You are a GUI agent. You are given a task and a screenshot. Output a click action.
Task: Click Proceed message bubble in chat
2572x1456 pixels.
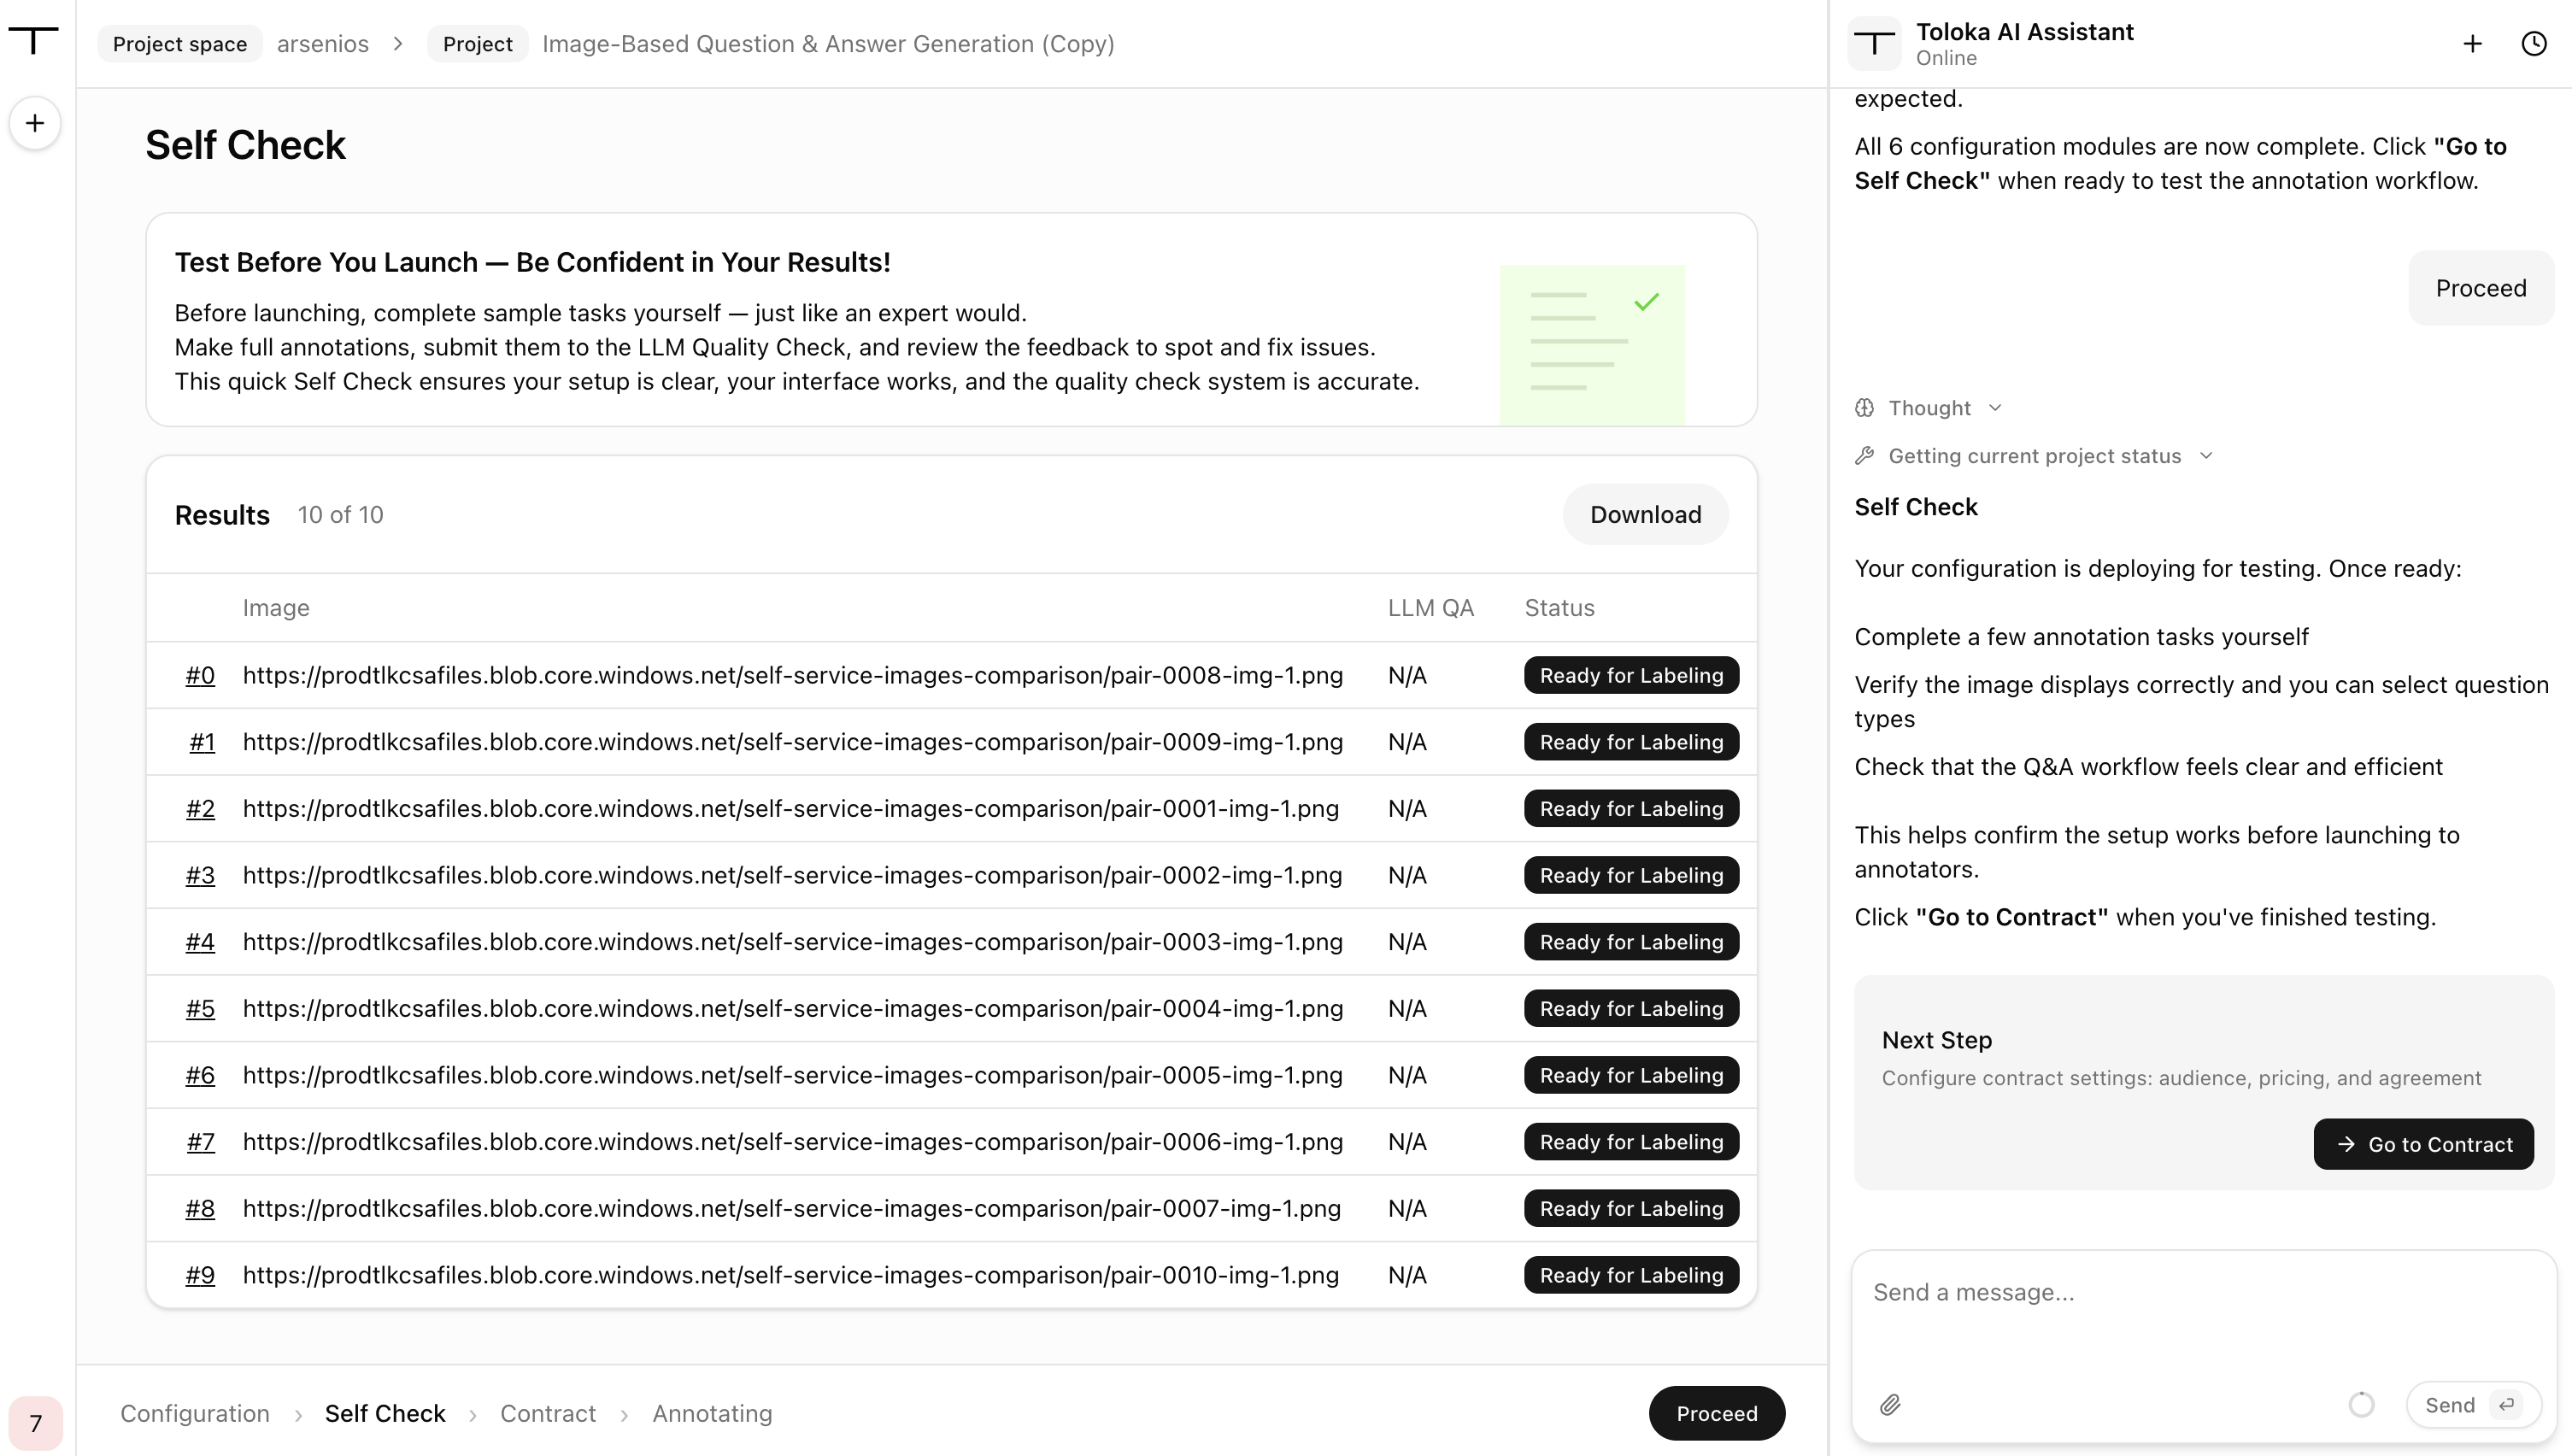tap(2481, 288)
